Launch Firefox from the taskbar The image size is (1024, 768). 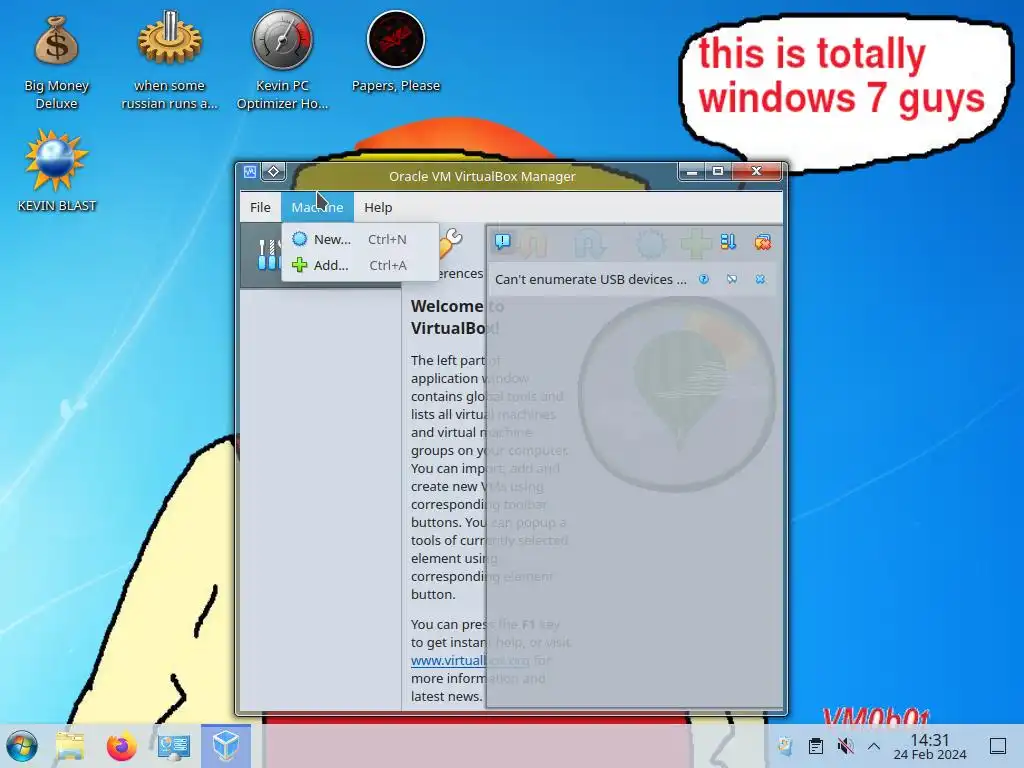[121, 746]
